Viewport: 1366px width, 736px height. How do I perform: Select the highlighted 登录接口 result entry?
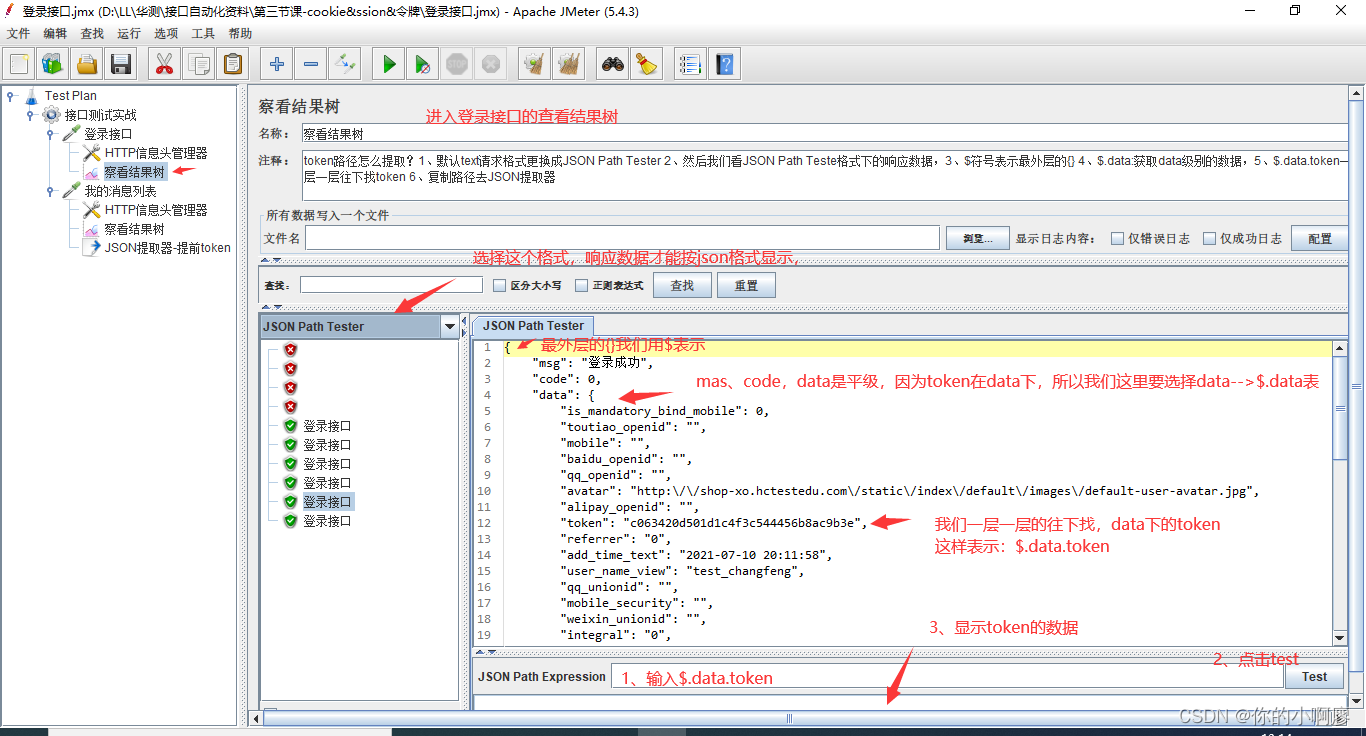[x=327, y=502]
